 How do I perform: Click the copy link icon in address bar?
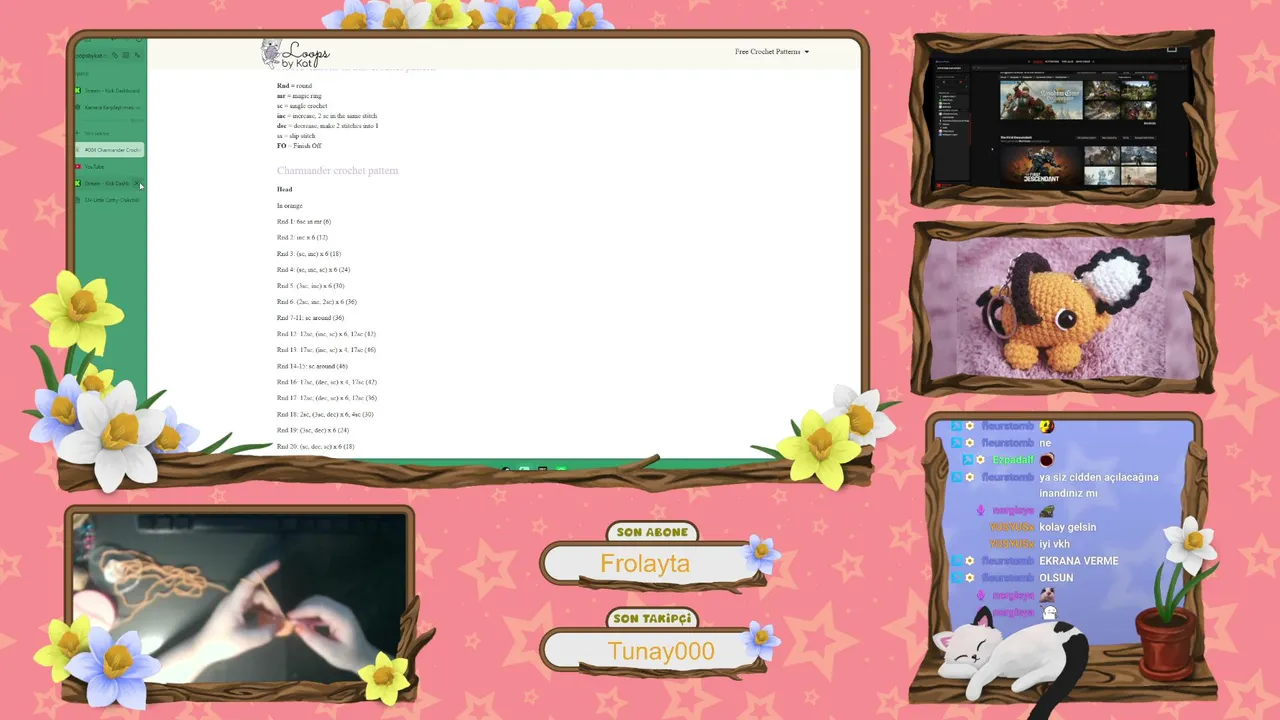(115, 56)
